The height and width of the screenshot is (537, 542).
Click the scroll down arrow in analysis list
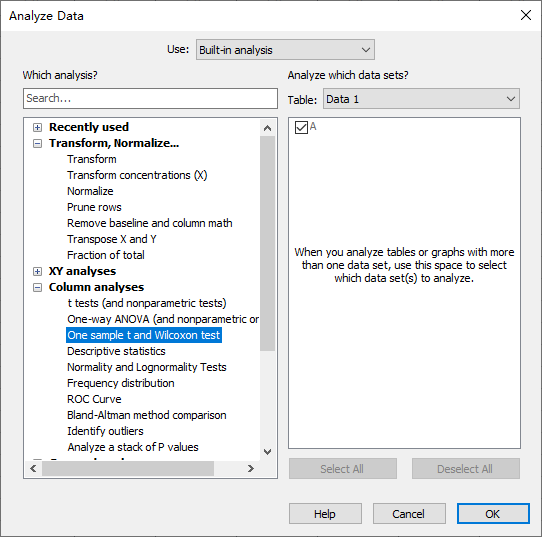267,452
